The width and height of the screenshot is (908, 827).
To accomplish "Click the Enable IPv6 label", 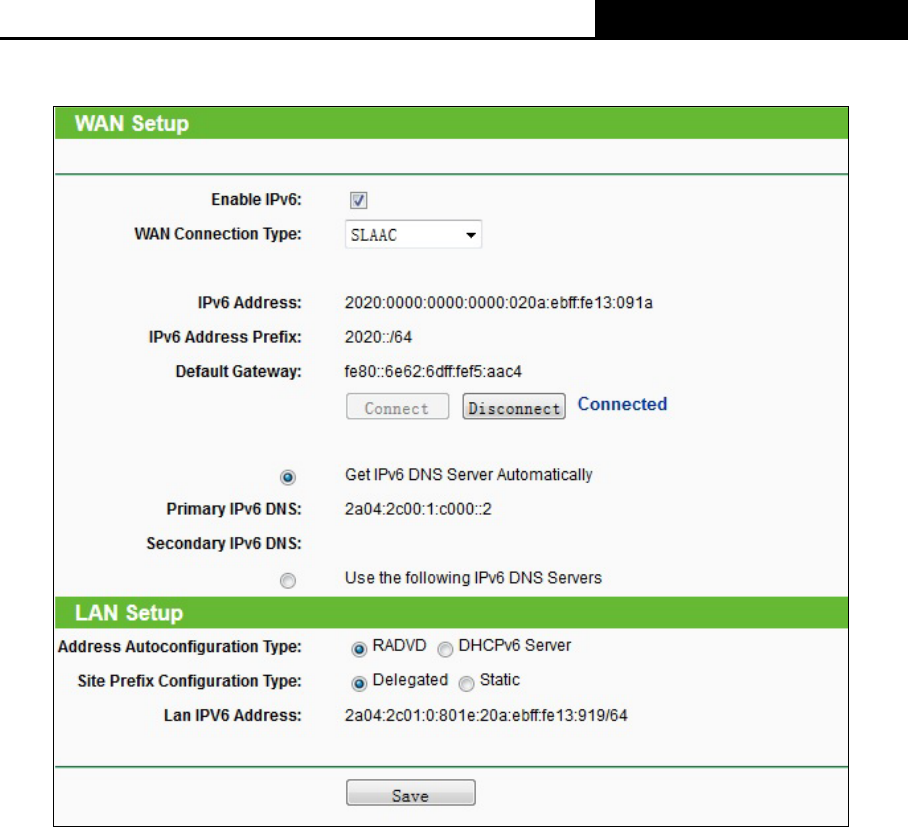I will [x=257, y=200].
